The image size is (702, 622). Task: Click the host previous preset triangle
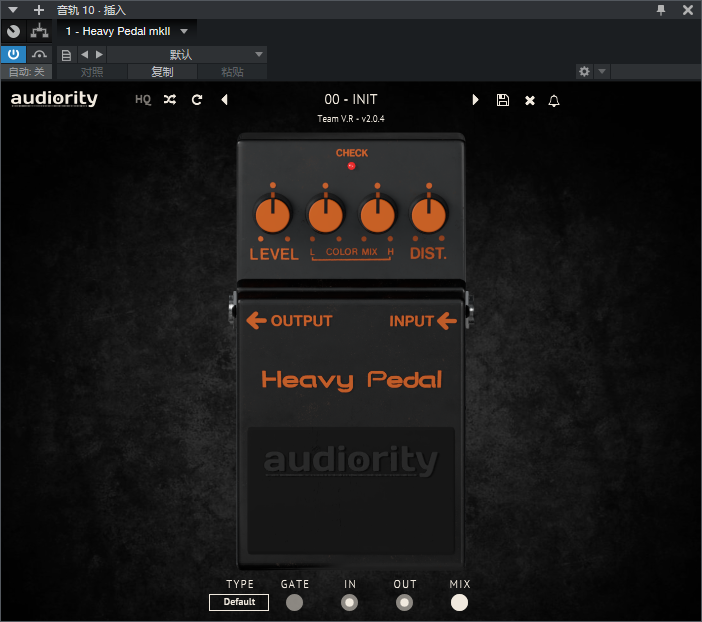pyautogui.click(x=85, y=55)
